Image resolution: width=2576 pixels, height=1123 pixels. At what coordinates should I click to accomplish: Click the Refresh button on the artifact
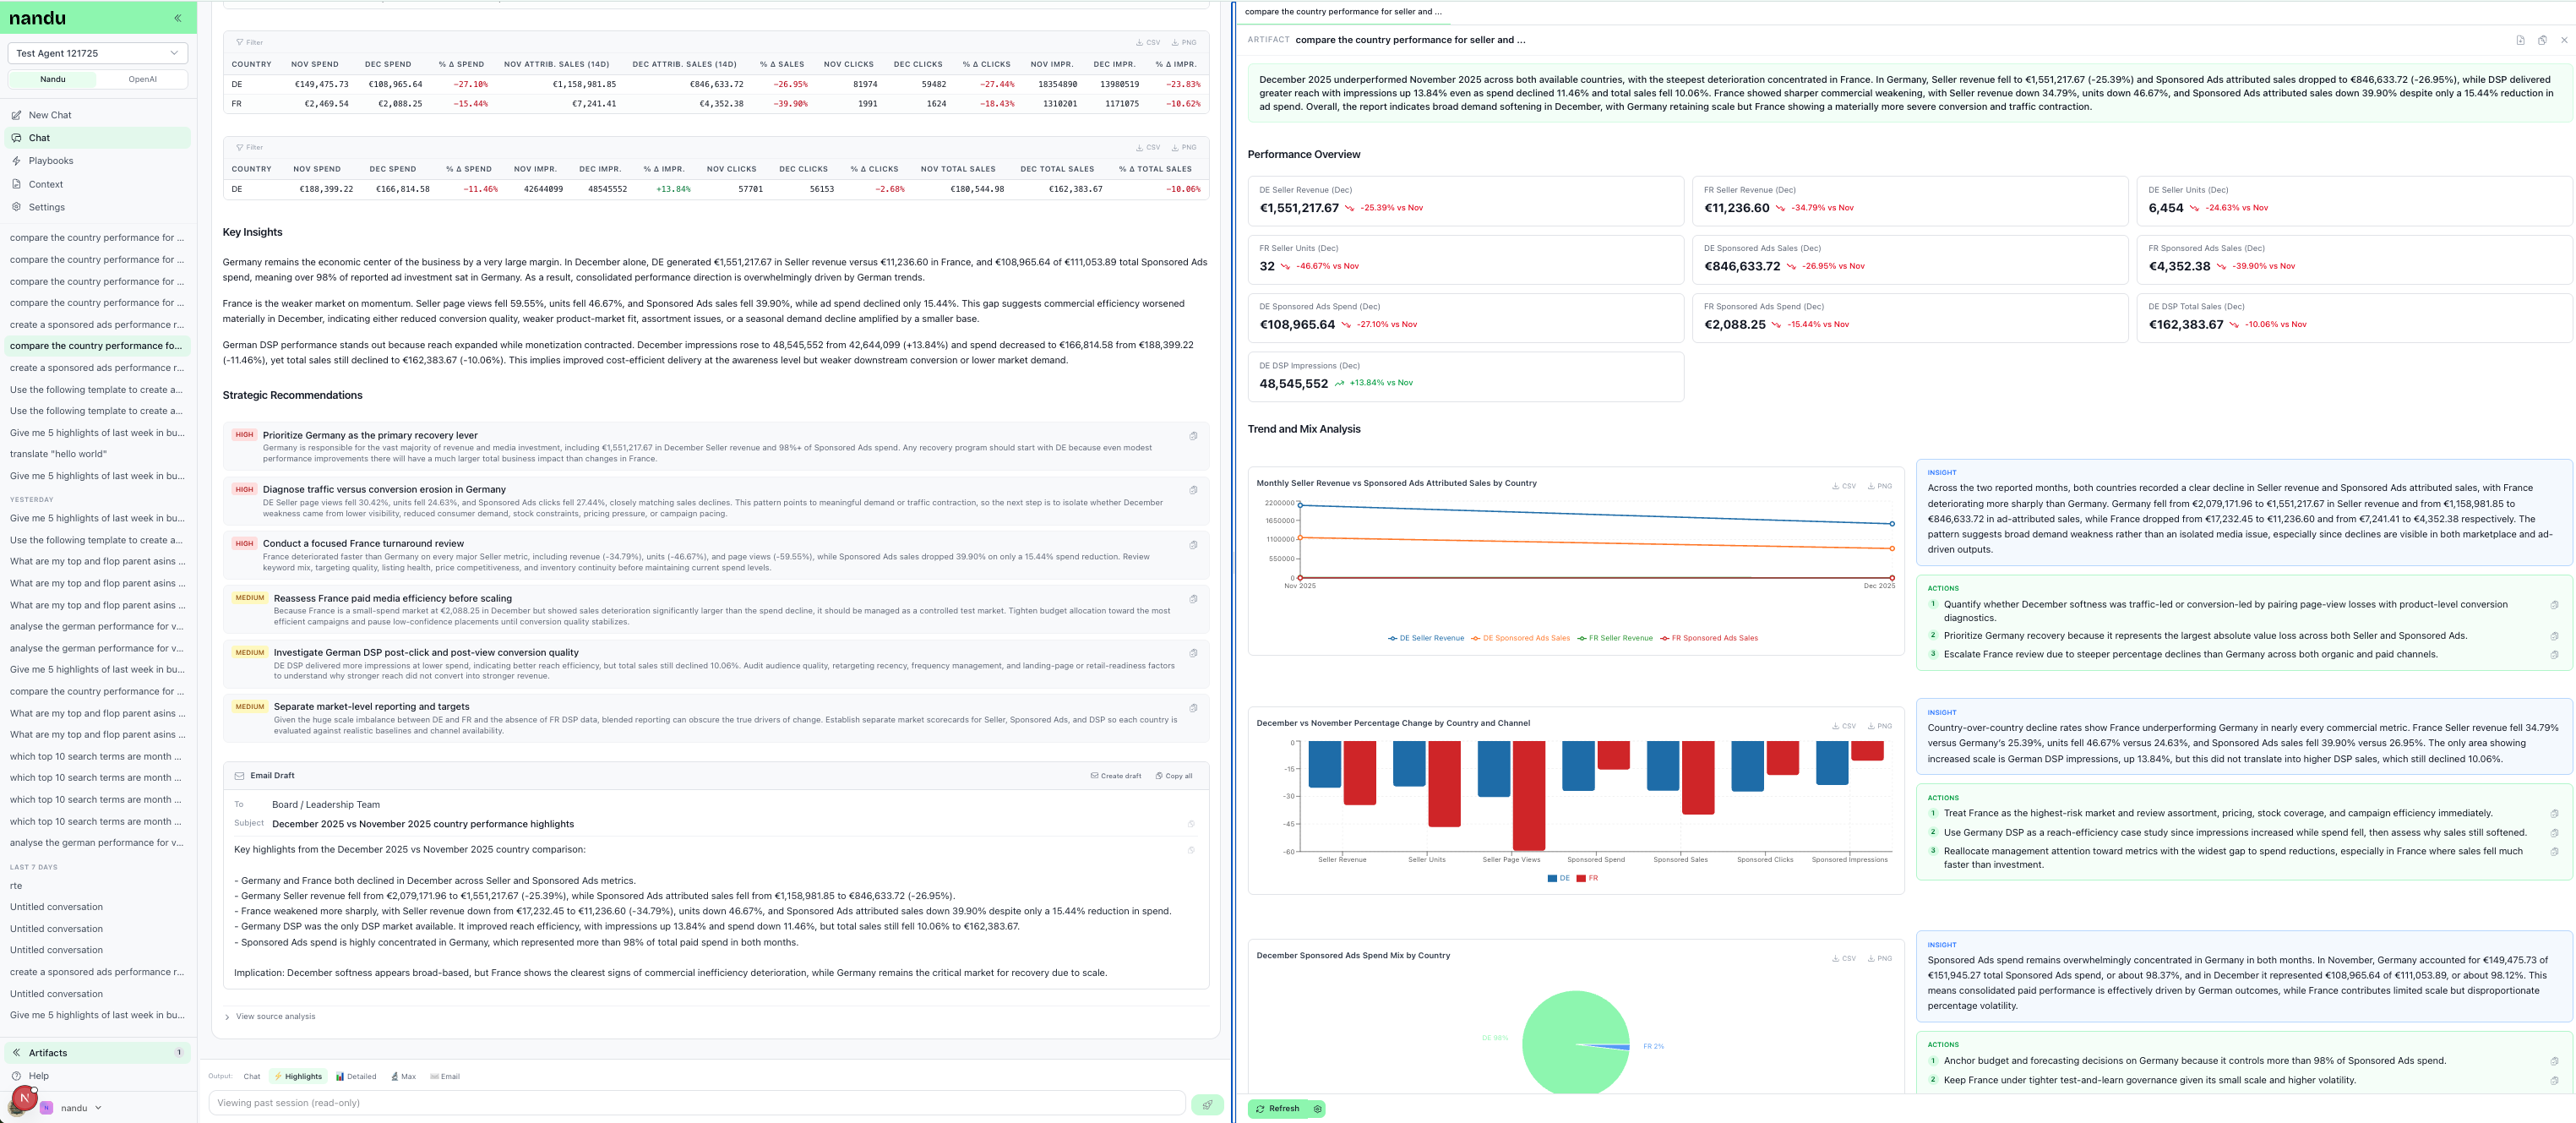tap(1283, 1108)
